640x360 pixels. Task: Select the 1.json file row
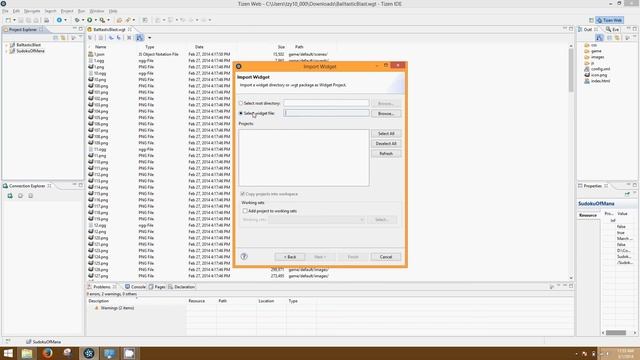(208, 54)
